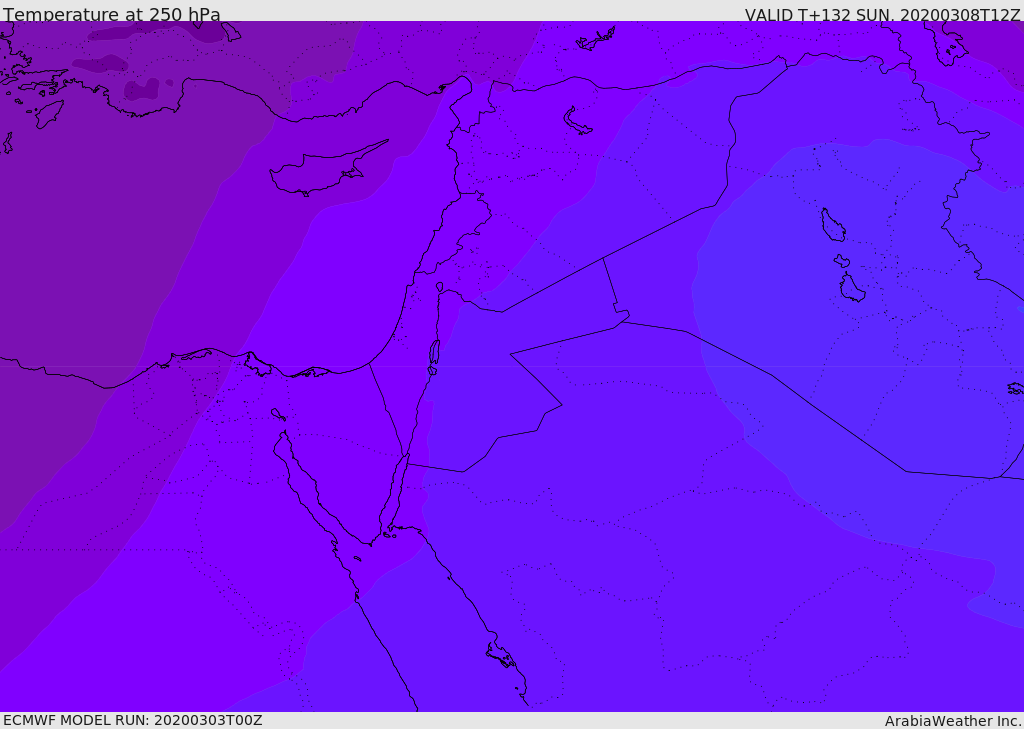Screen dimensions: 1024x729
Task: Click the ArabiaWeather Inc. credit text
Action: (x=953, y=720)
